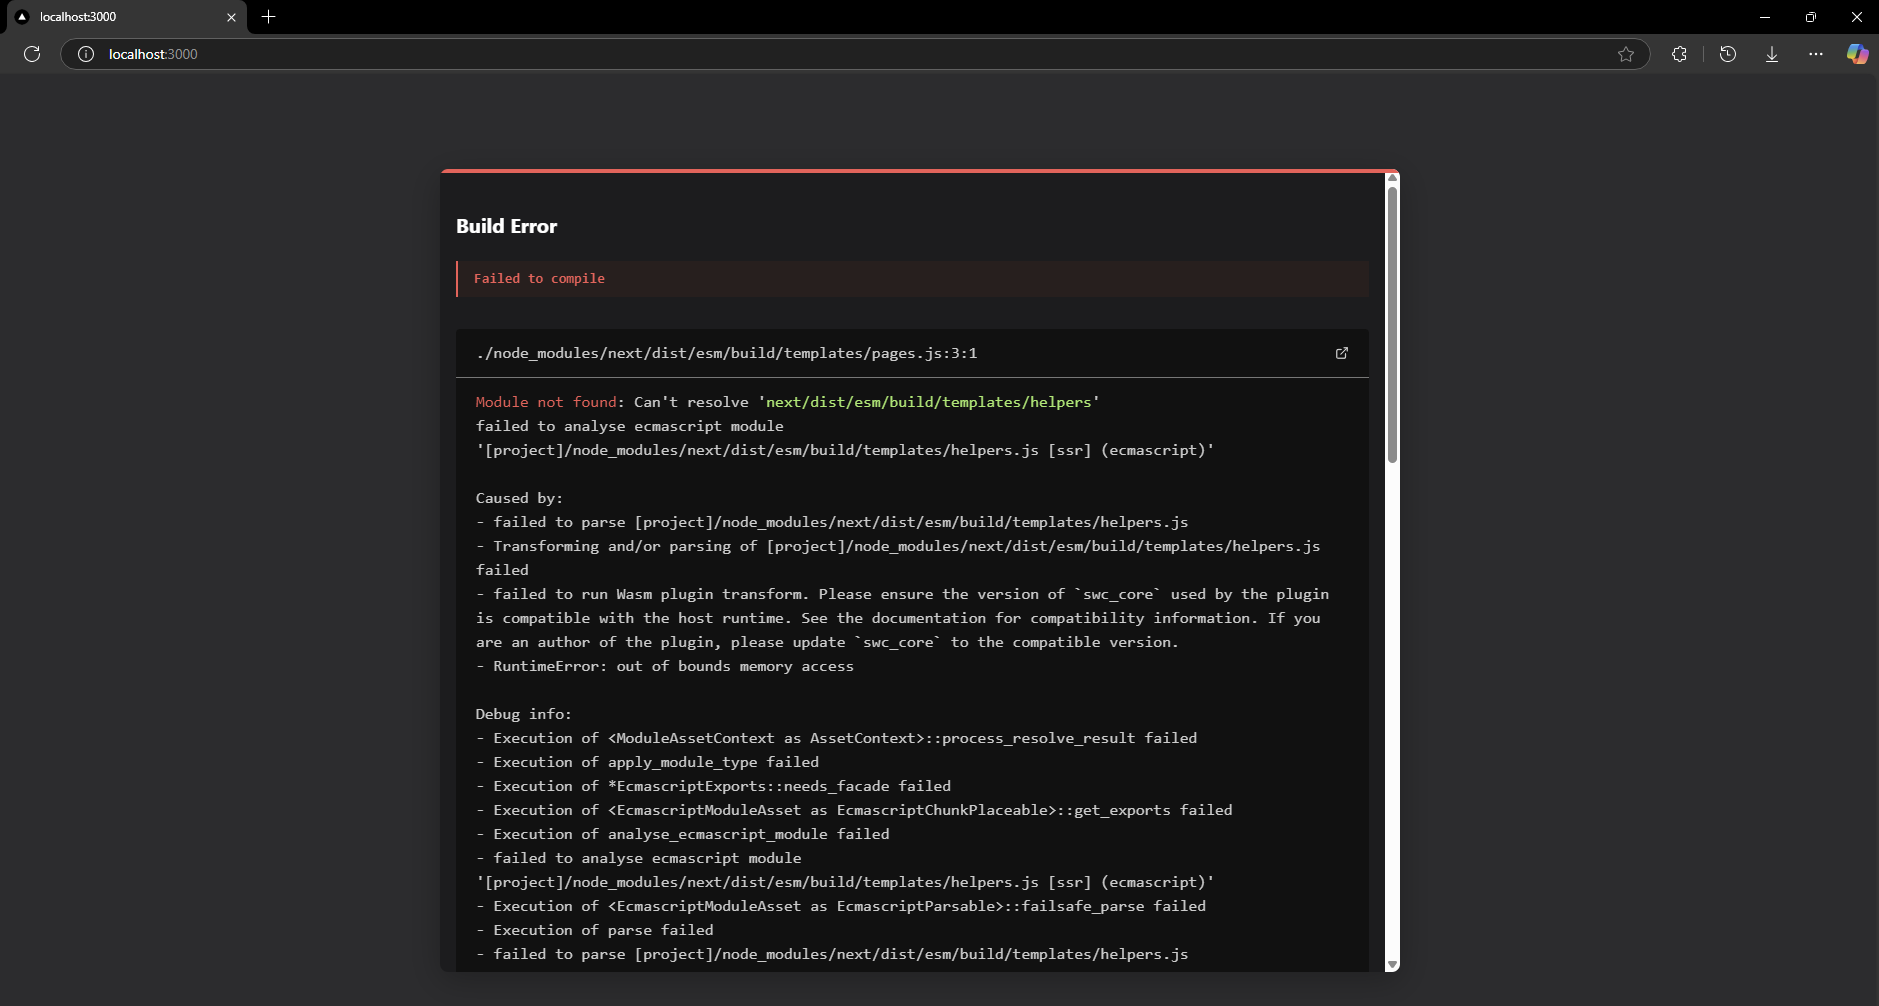Open browser History panel

click(x=1728, y=54)
